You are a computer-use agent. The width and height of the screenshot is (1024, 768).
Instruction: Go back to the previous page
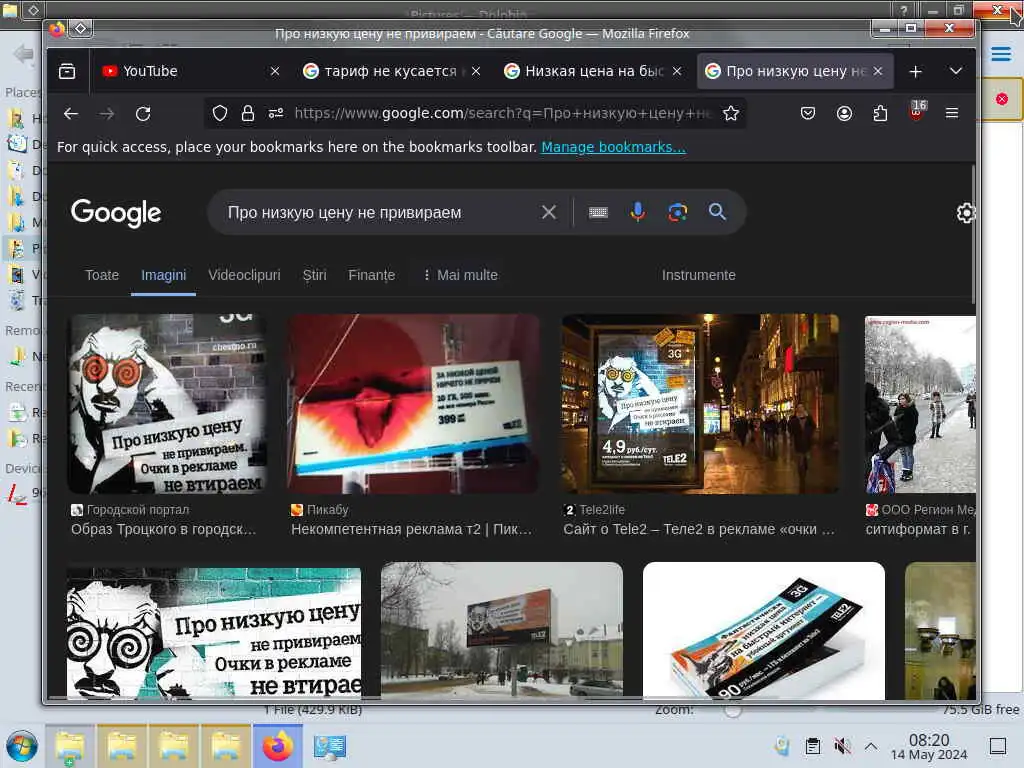click(x=71, y=114)
